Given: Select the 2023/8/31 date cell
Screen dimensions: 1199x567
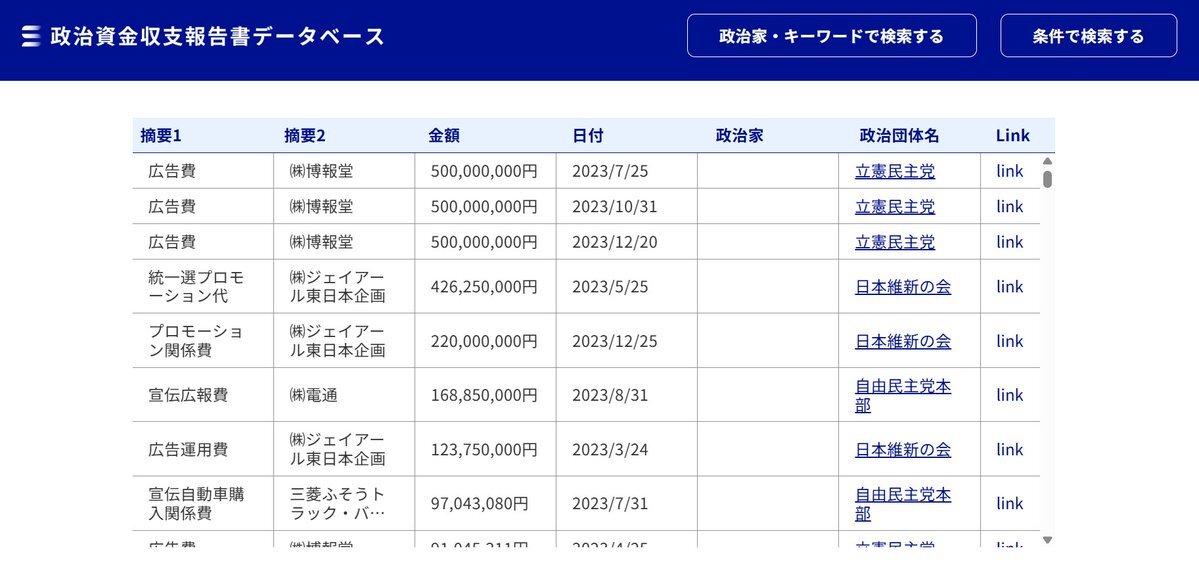Looking at the screenshot, I should click(x=626, y=396).
